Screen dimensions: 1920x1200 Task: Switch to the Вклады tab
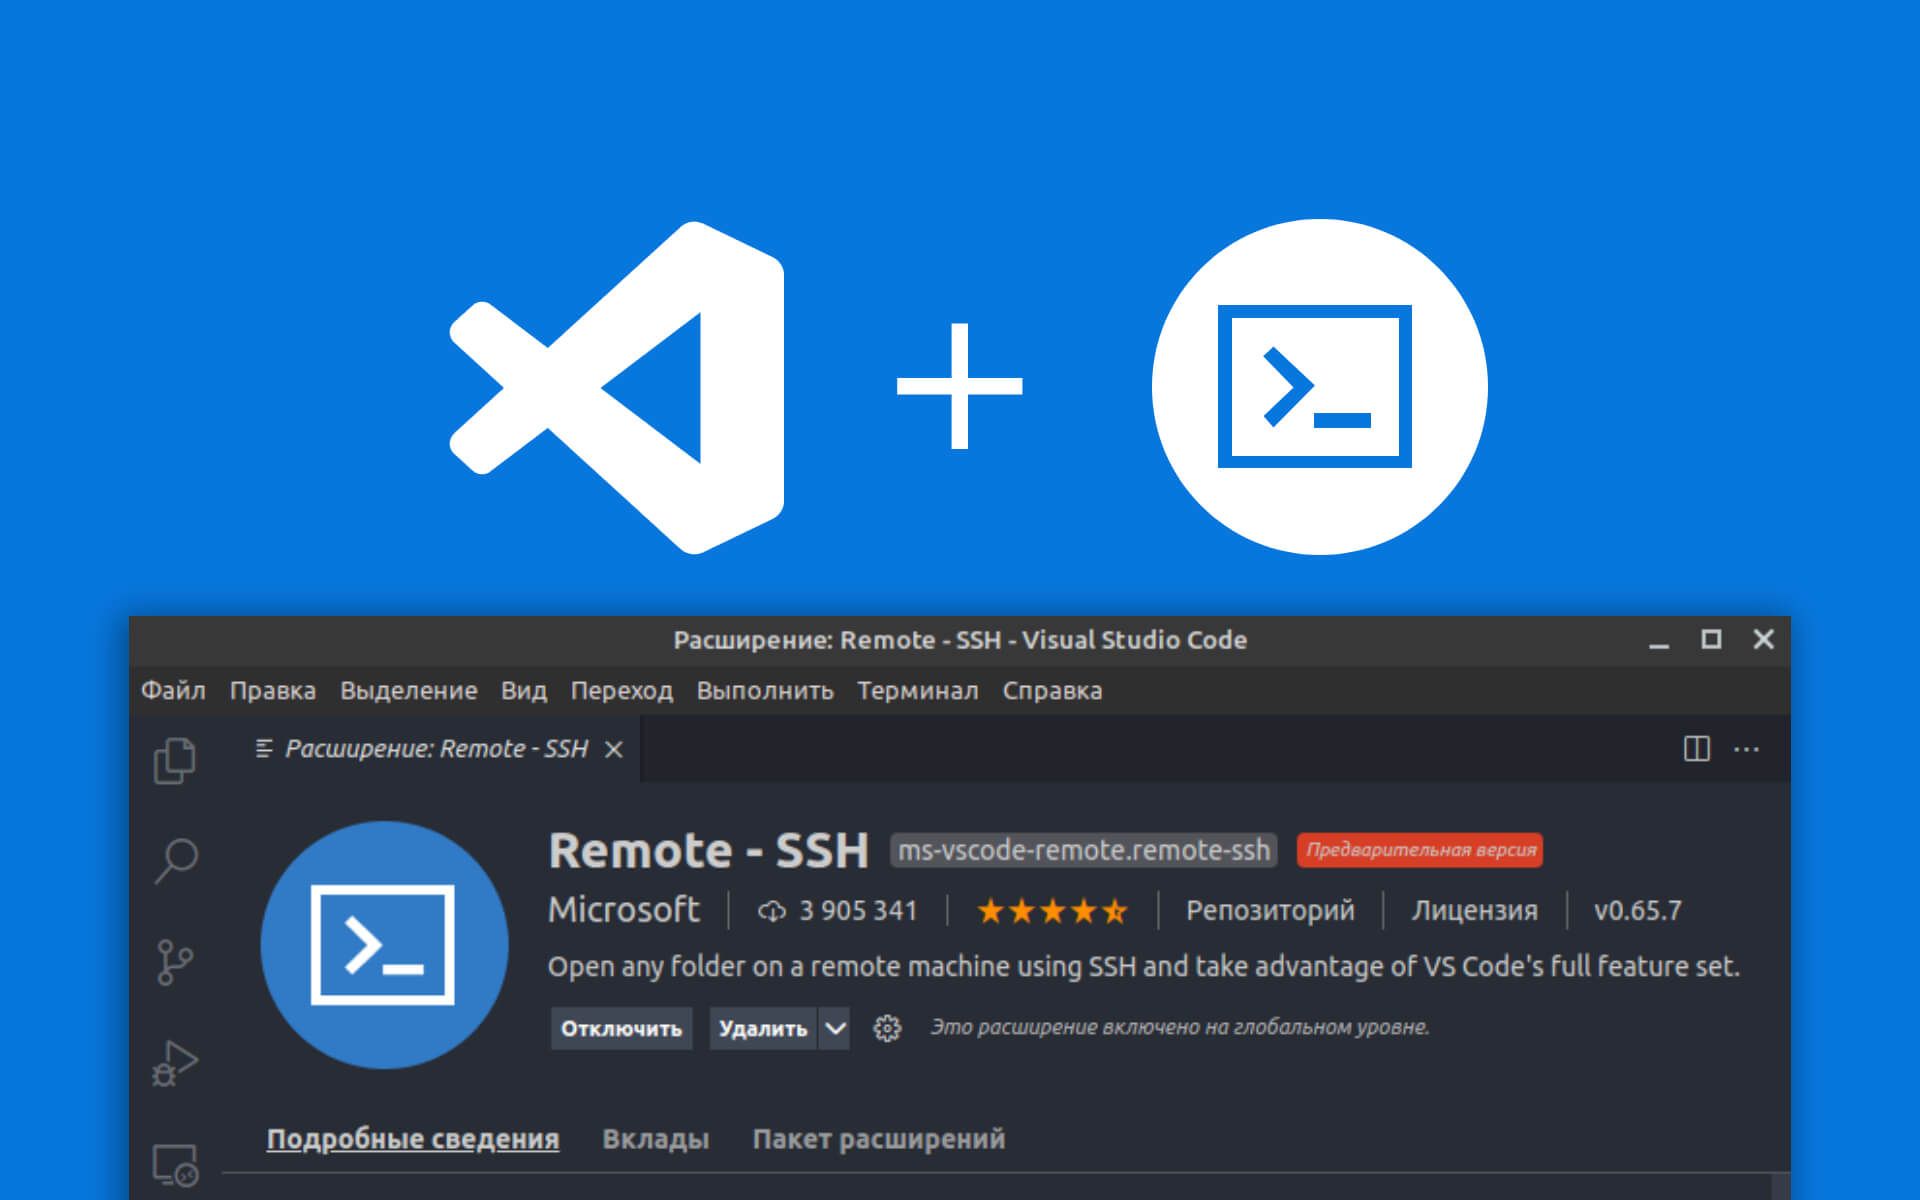coord(656,1139)
